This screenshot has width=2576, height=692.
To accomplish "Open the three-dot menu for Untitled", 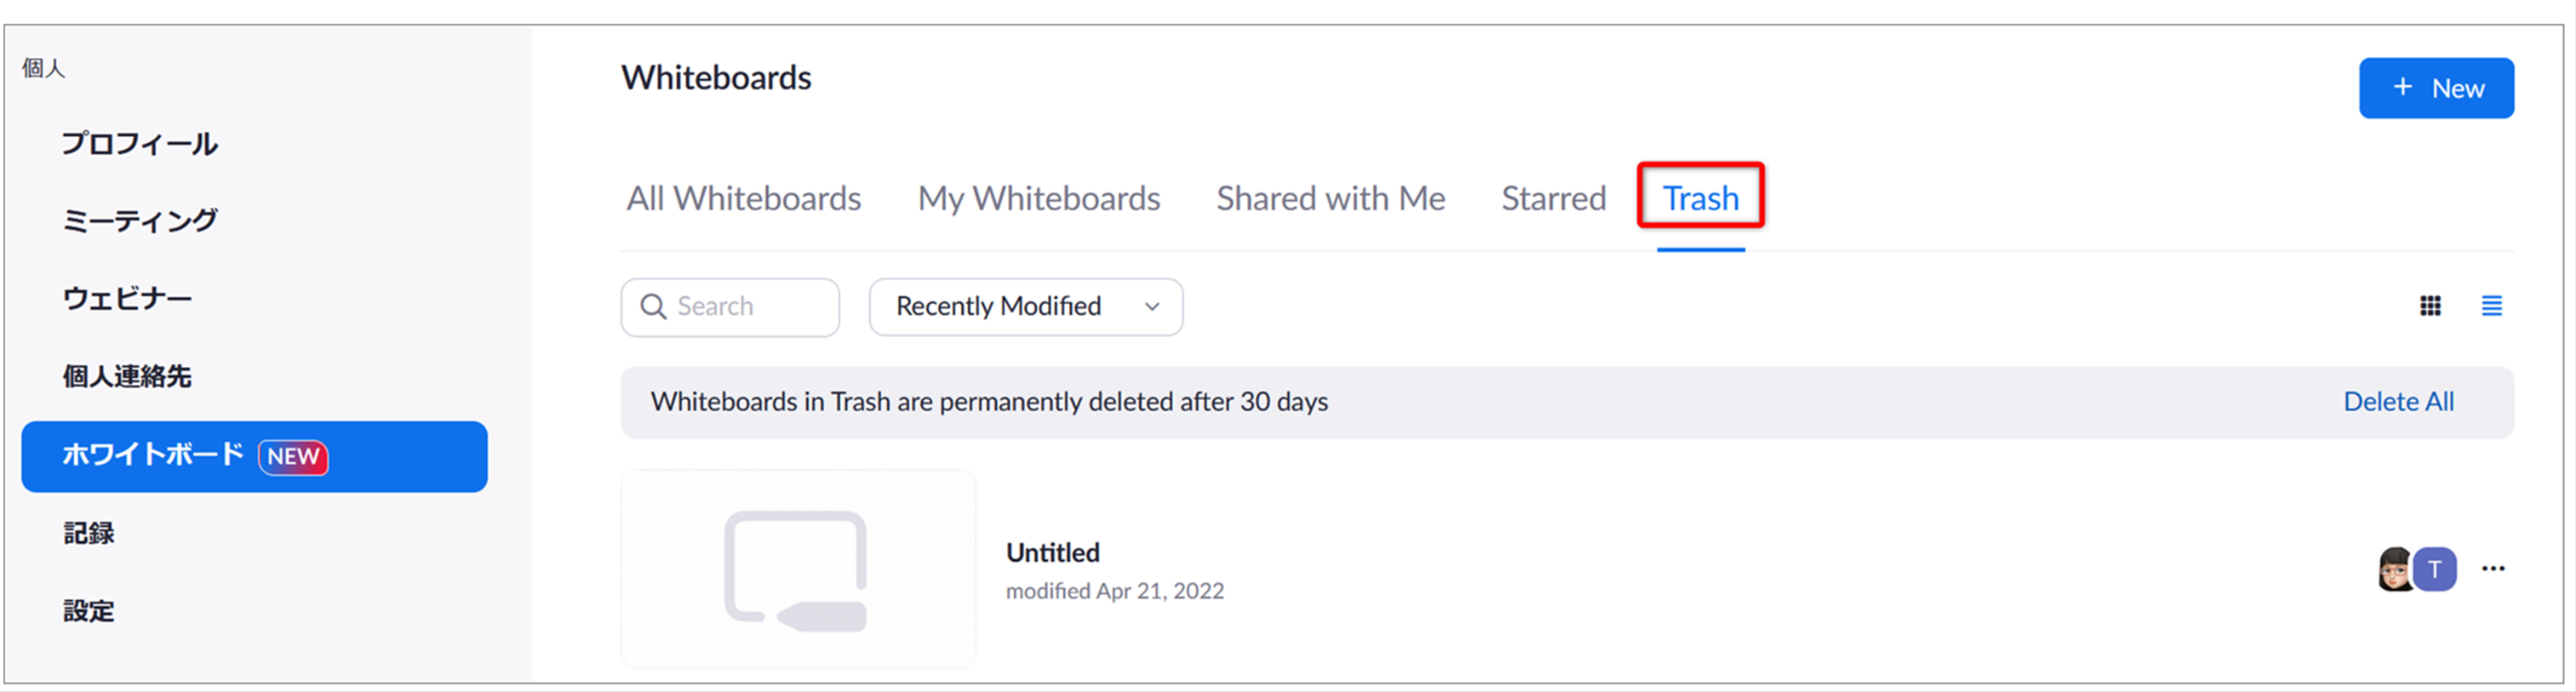I will [x=2493, y=569].
